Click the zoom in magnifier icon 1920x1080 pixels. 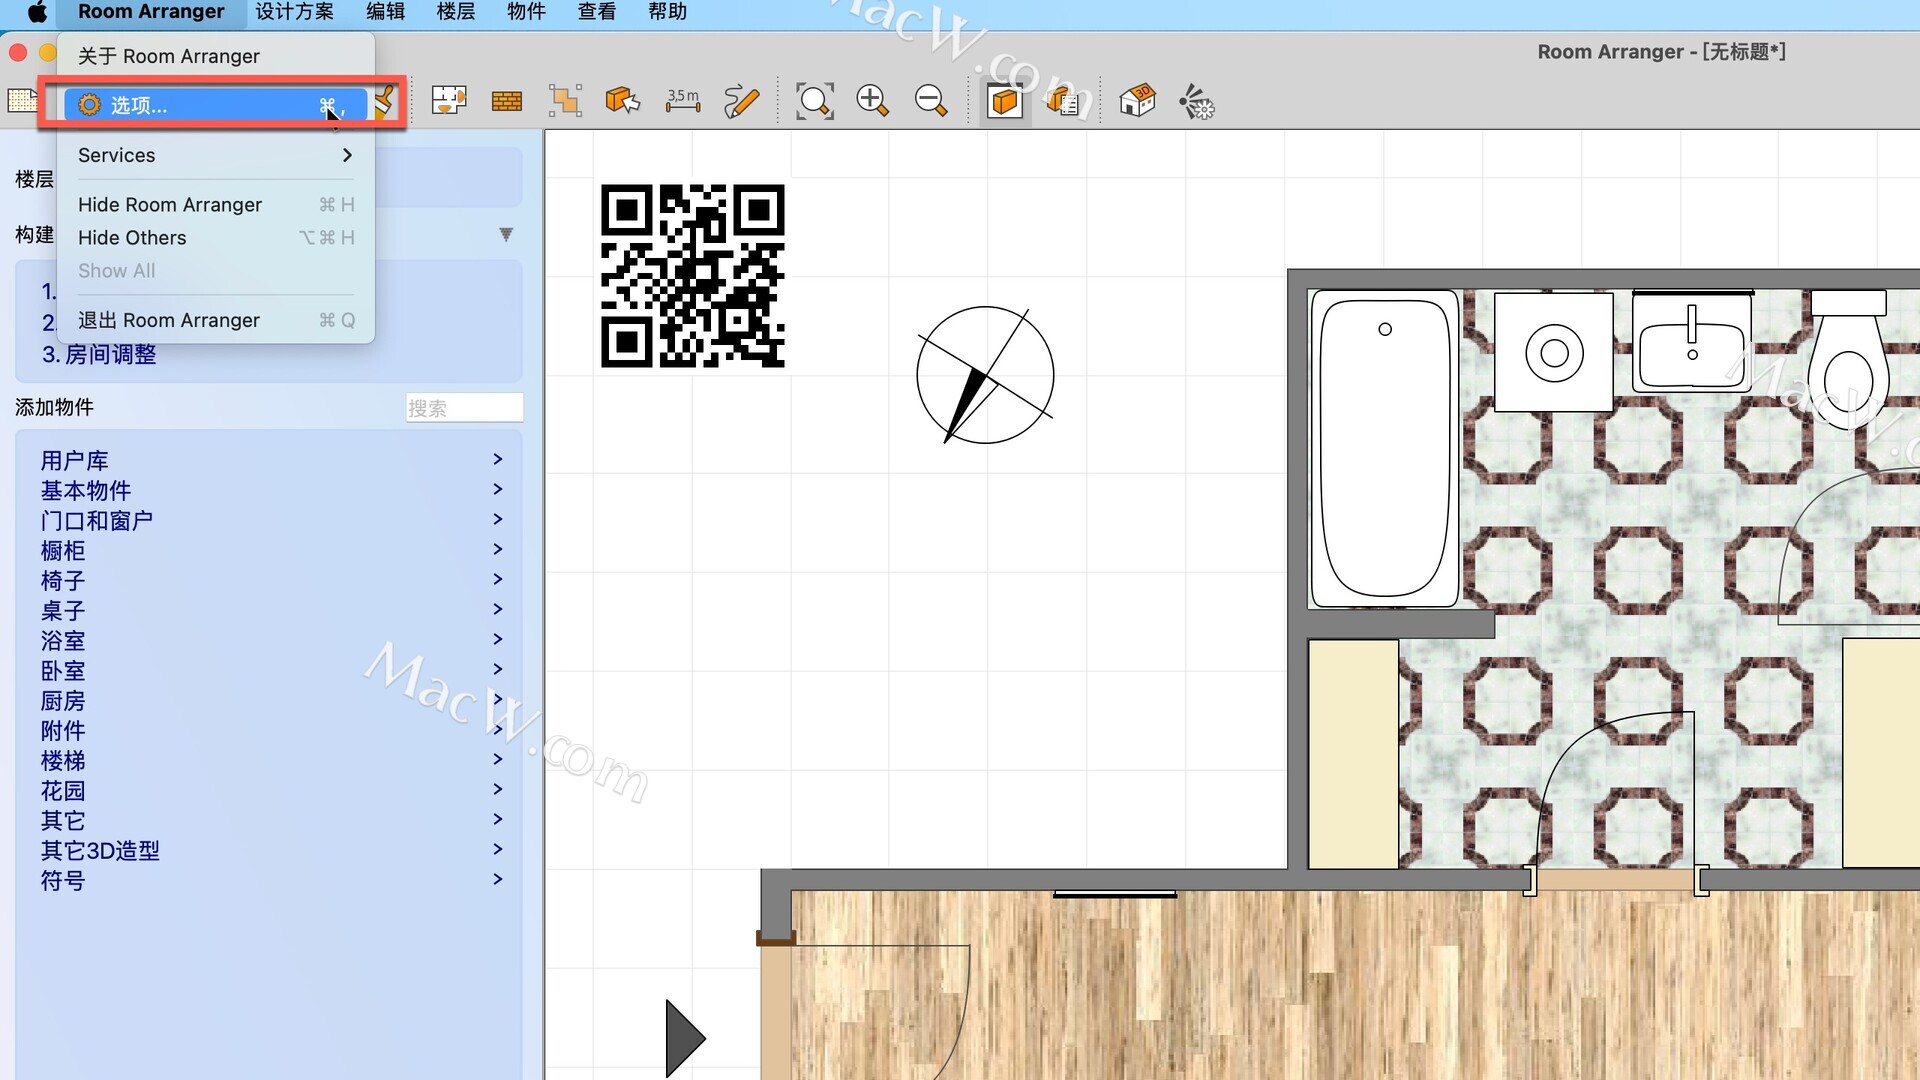point(873,101)
